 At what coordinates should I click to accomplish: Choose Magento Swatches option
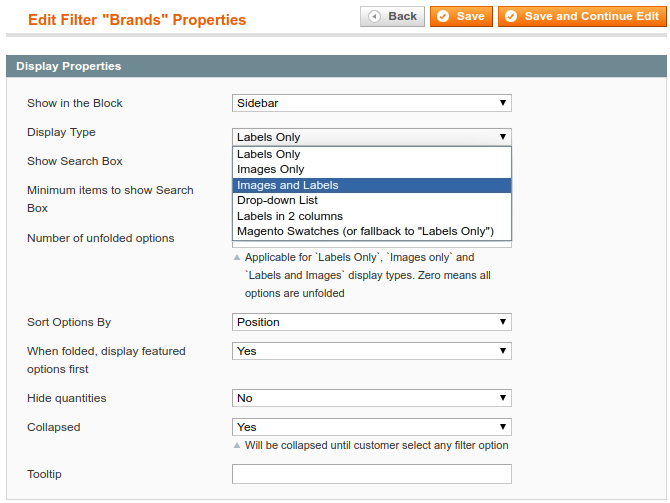(366, 231)
